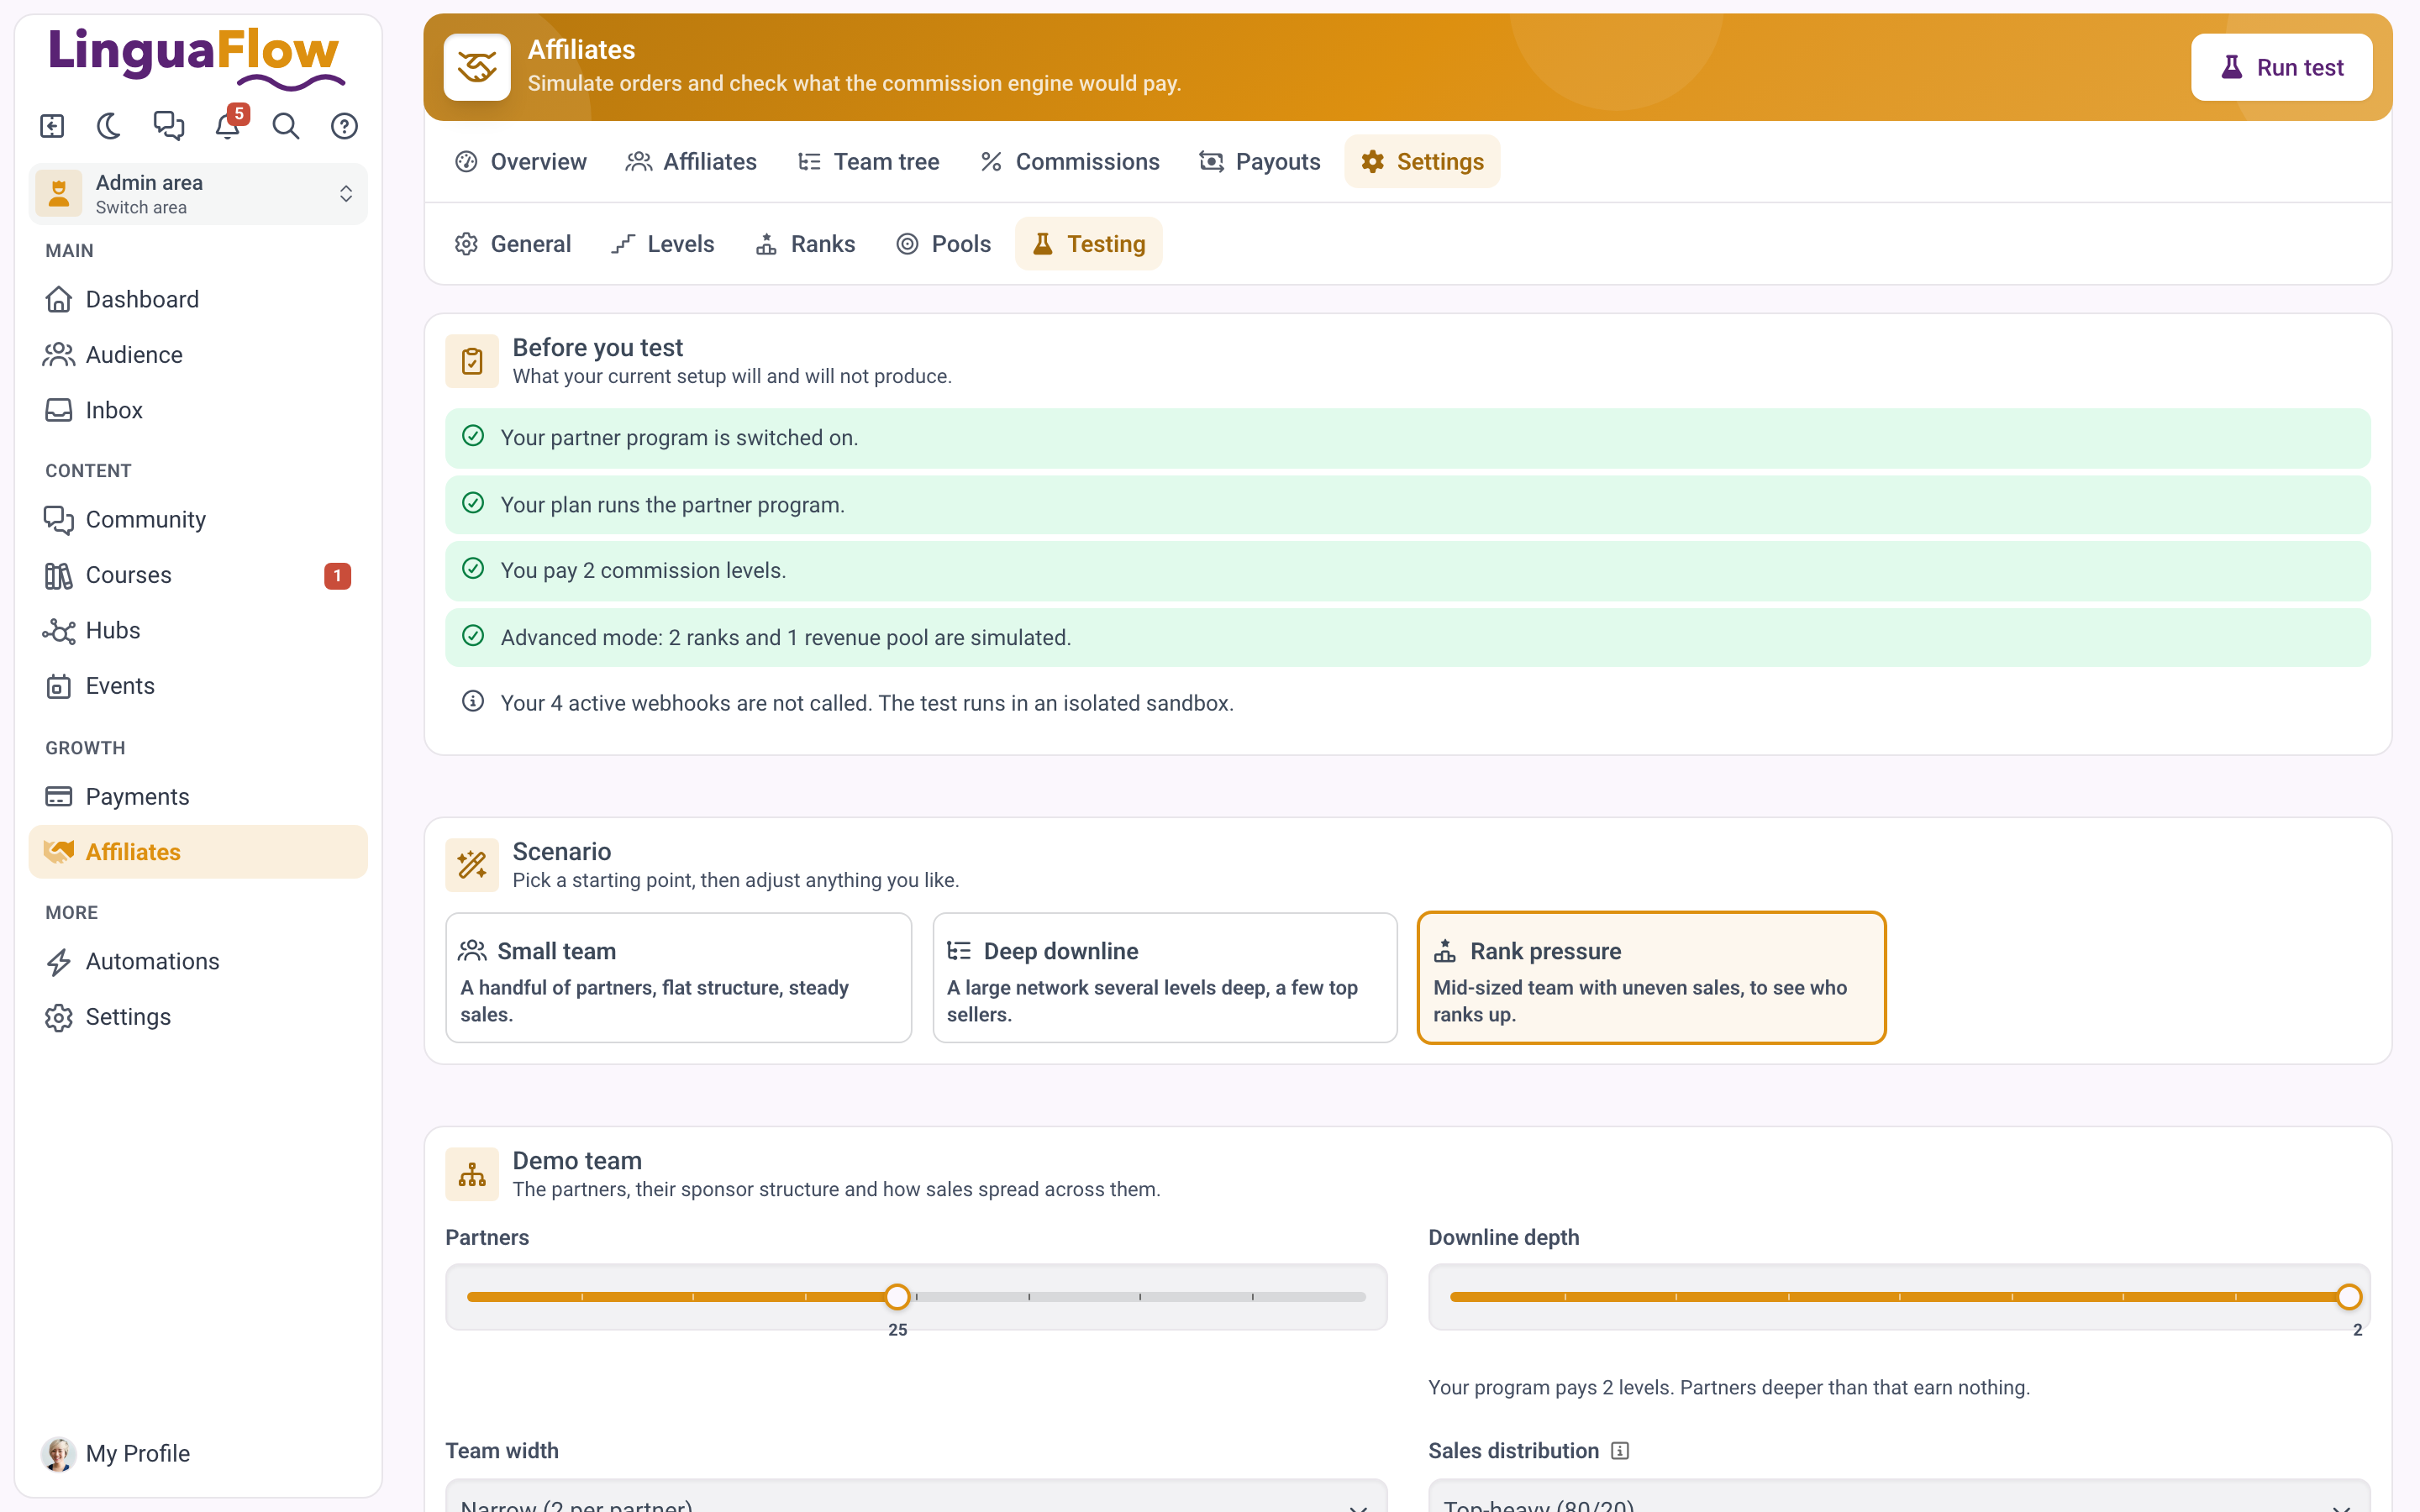Open the notifications bell
The image size is (2420, 1512).
click(228, 126)
